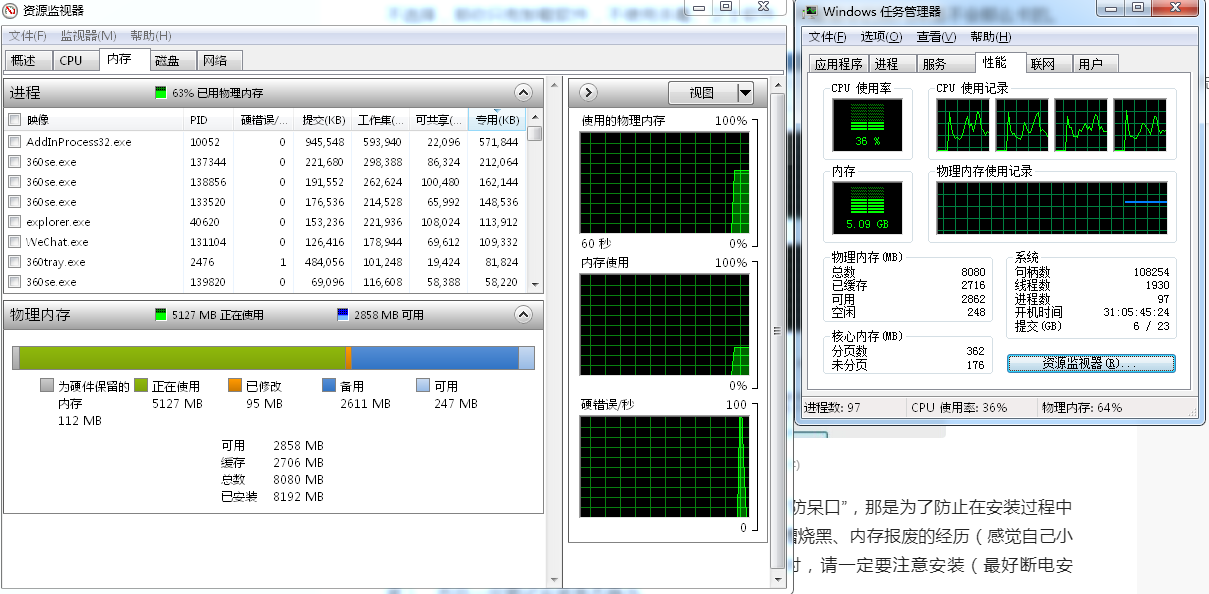This screenshot has width=1209, height=594.
Task: Select the explorer.exe process name
Action: [58, 222]
